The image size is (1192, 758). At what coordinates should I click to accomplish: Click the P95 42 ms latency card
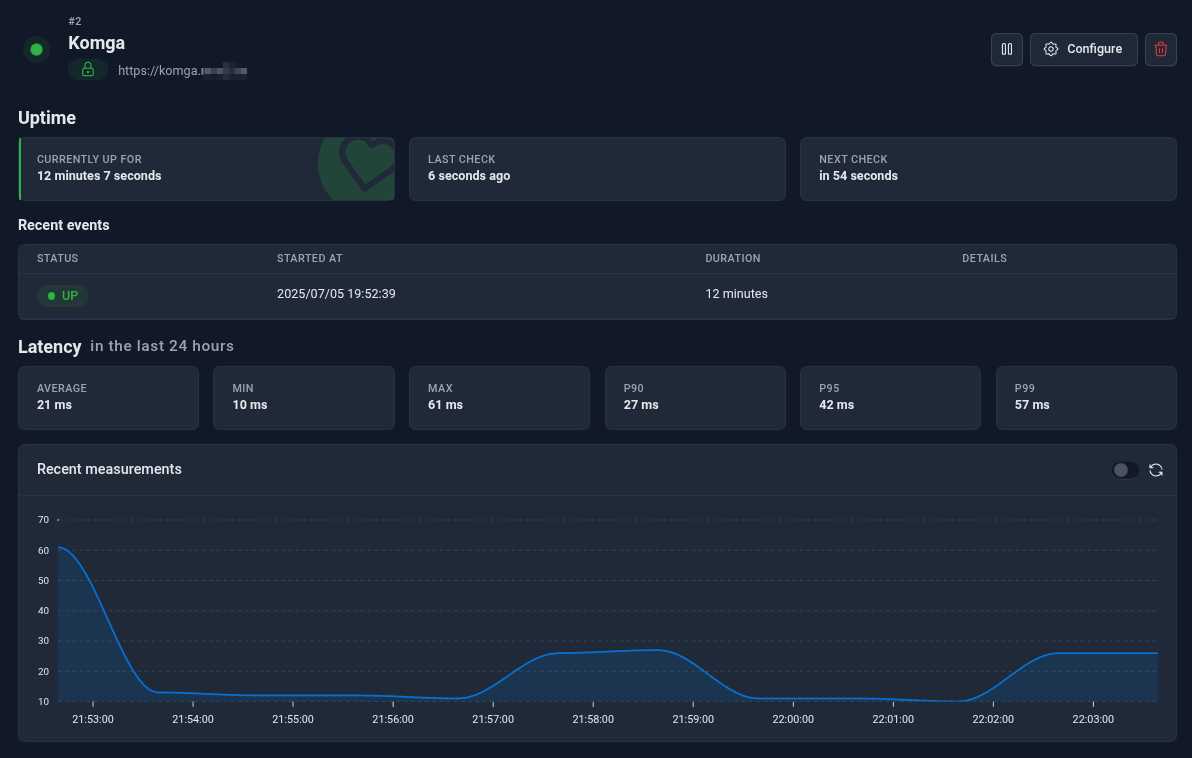click(890, 398)
